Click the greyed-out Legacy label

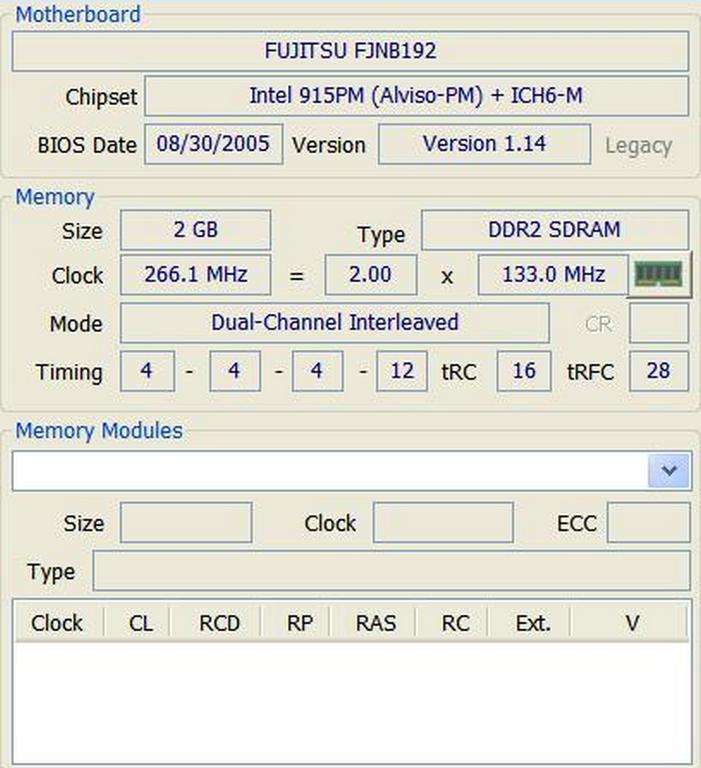point(638,145)
